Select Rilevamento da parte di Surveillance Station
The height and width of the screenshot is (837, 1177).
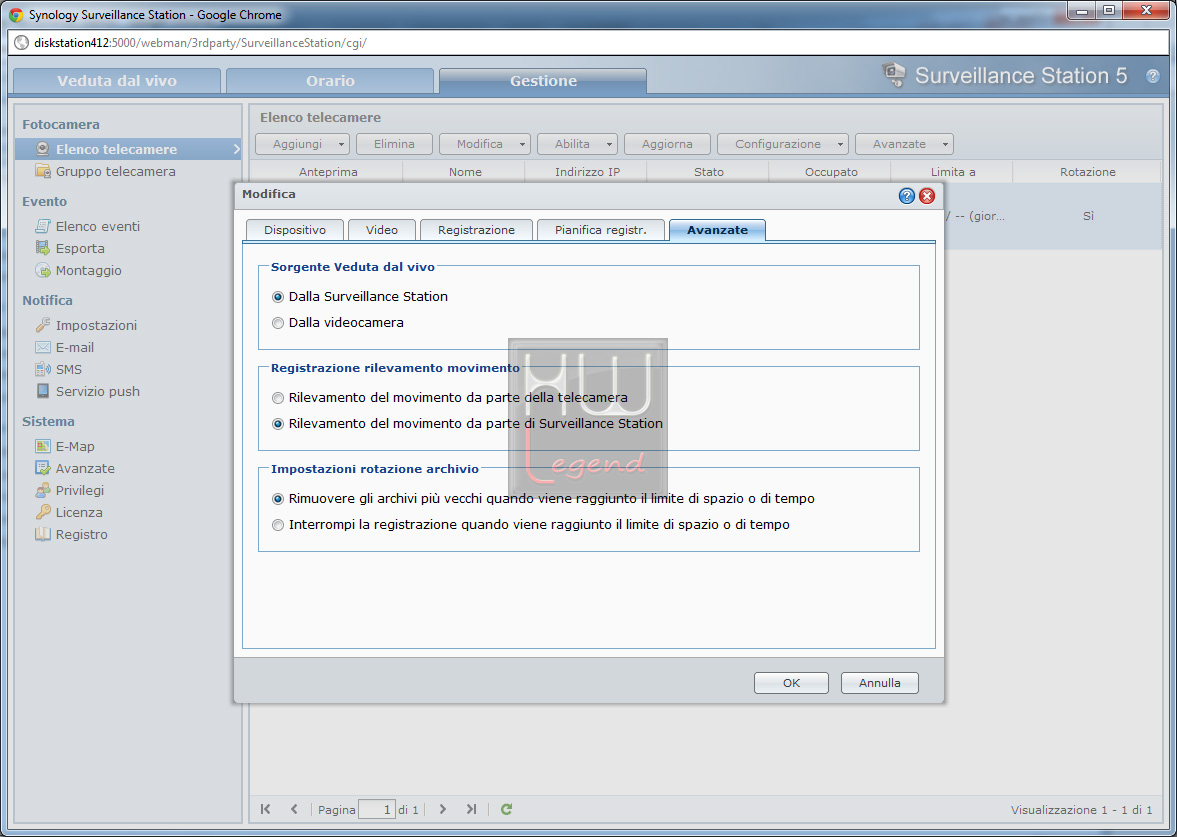(x=278, y=424)
